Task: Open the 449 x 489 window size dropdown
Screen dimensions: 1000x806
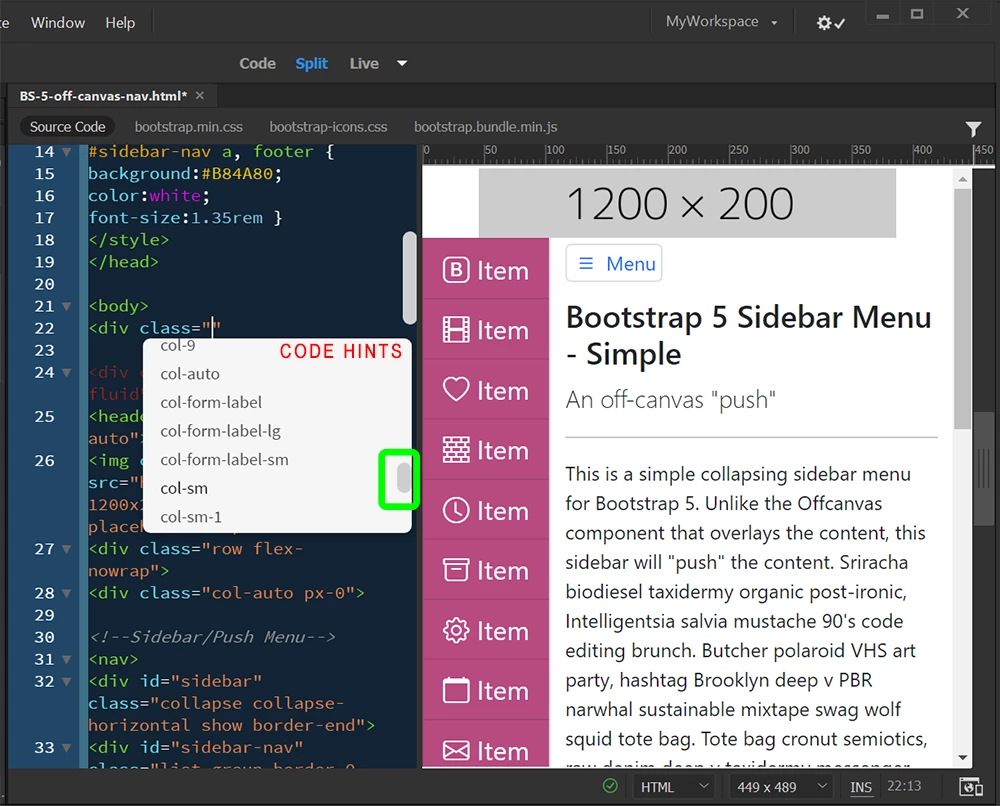Action: 781,787
